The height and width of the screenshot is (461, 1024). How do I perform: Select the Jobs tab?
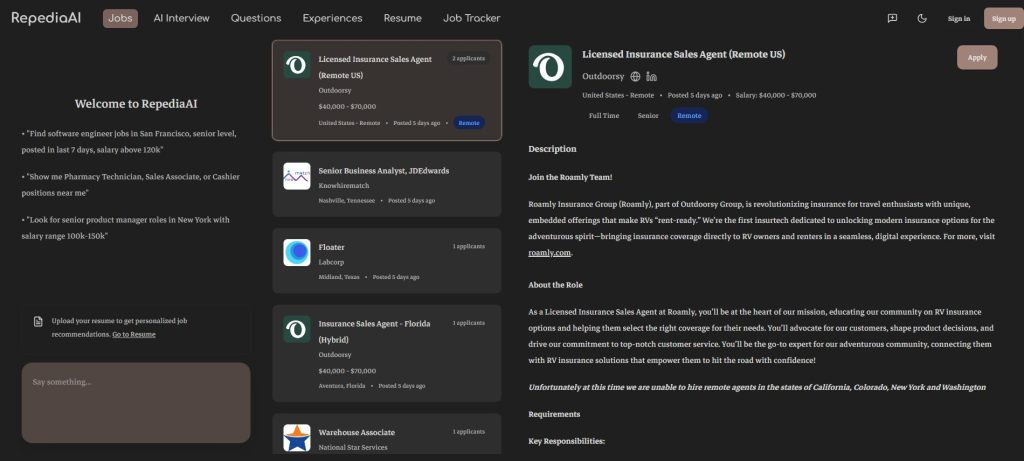120,18
